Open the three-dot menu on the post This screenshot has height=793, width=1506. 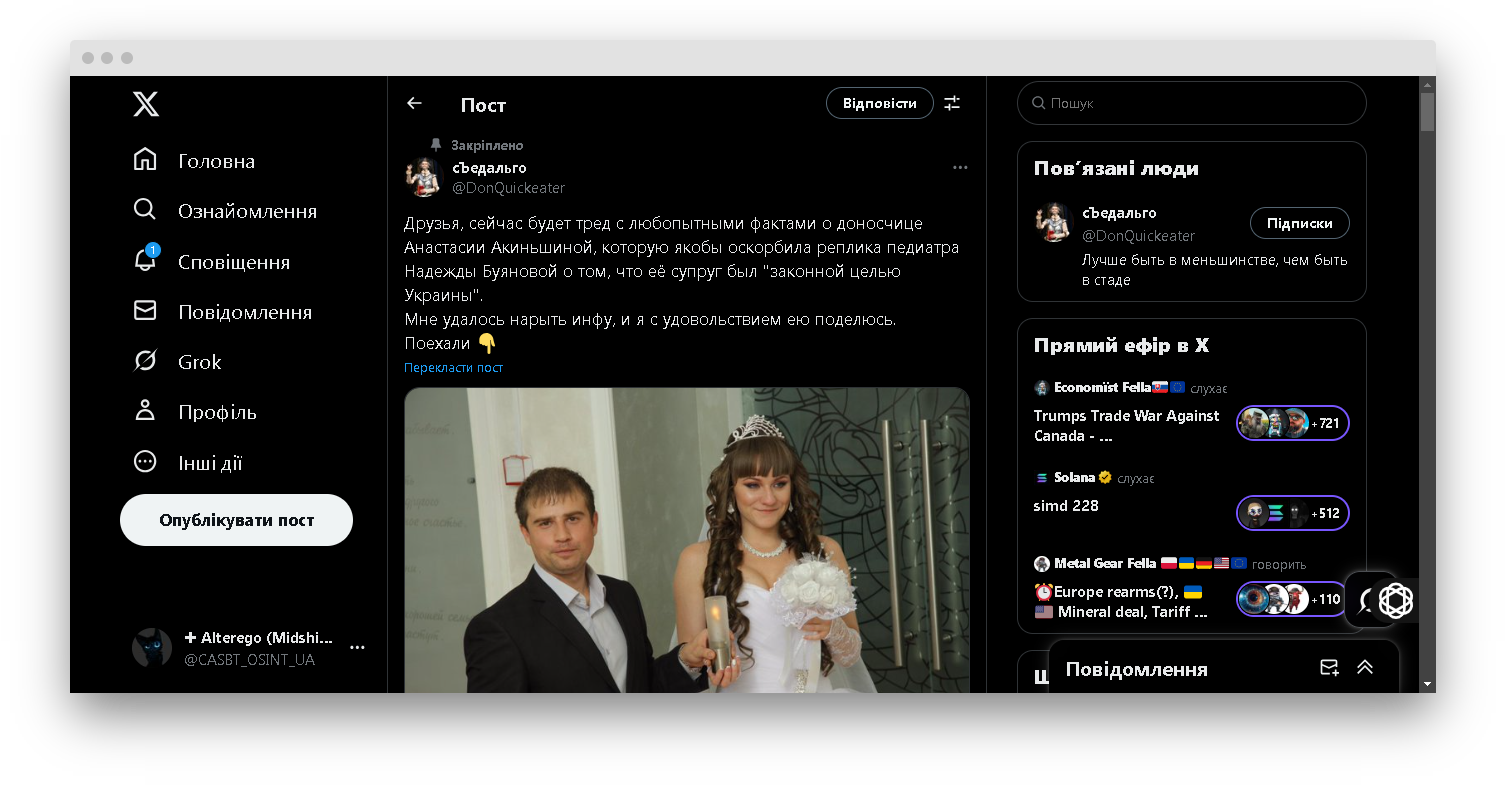coord(960,167)
